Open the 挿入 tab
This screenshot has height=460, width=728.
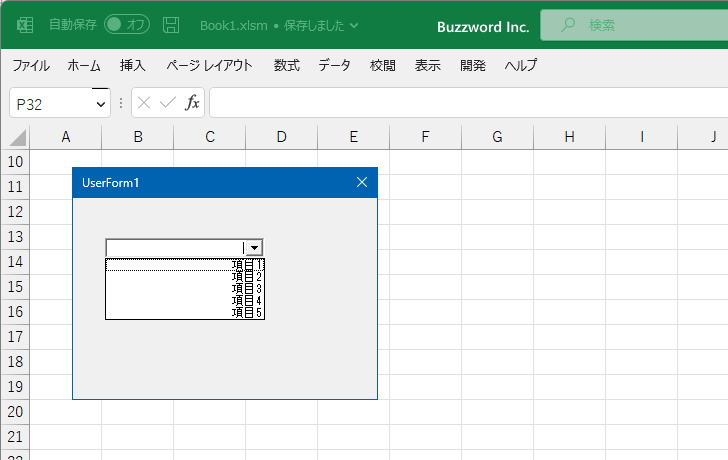coord(133,65)
